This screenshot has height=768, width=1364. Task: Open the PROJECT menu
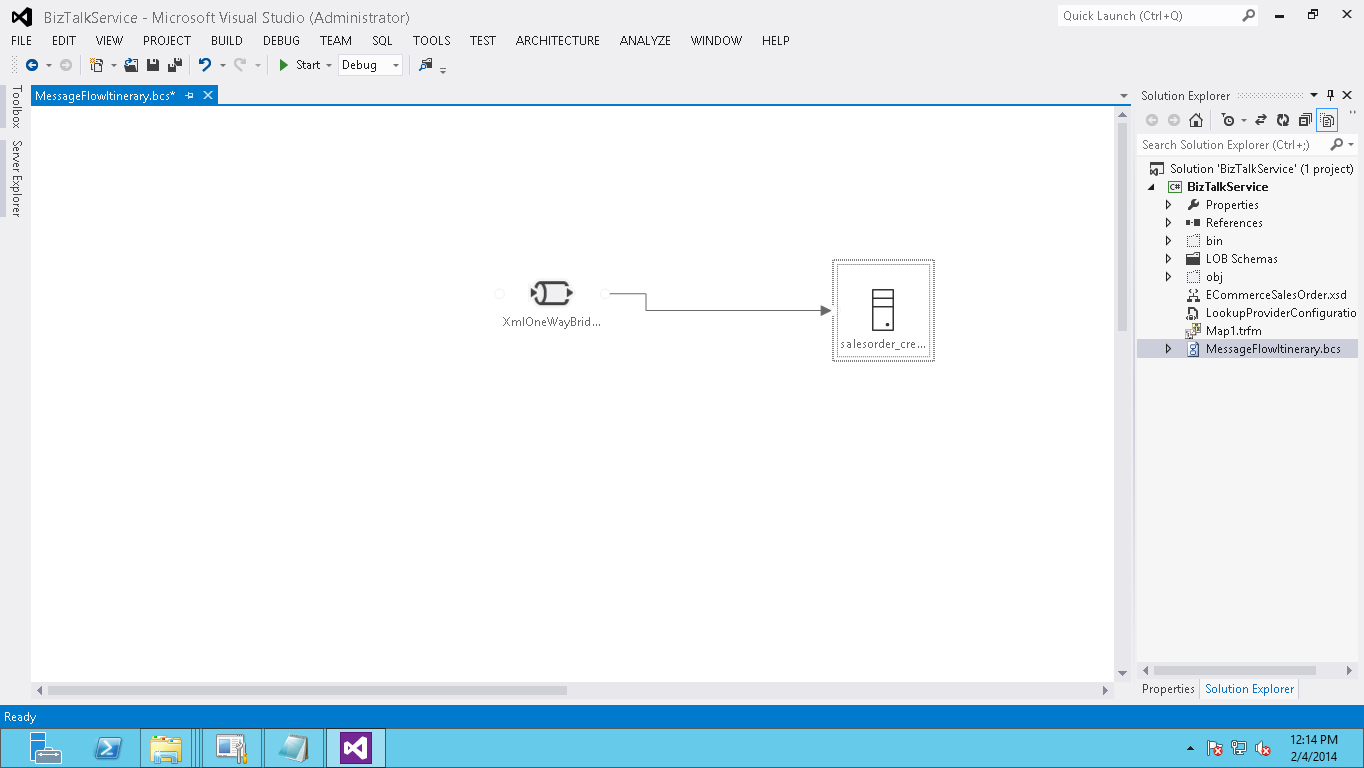[167, 41]
